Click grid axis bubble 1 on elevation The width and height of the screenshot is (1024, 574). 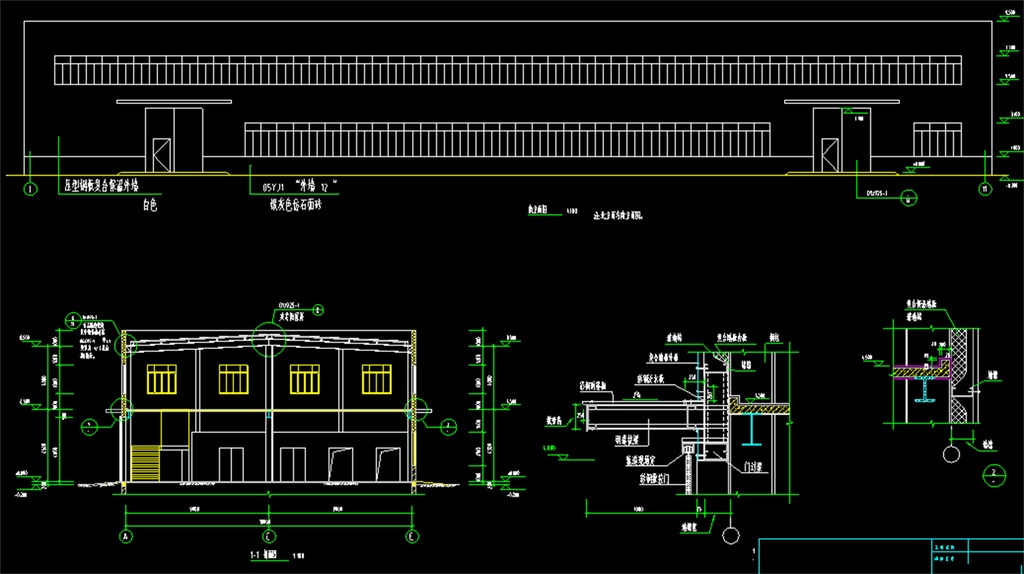click(30, 188)
